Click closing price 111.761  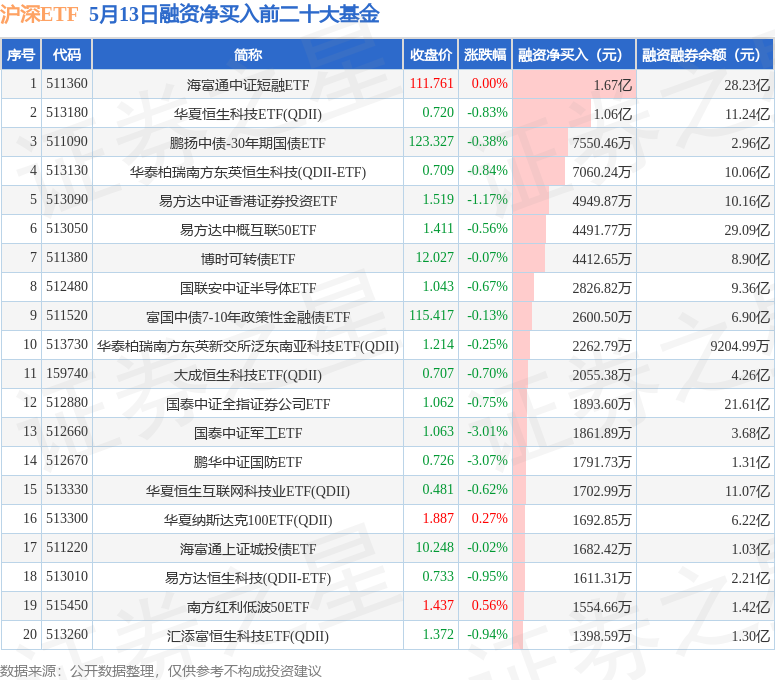click(x=431, y=84)
